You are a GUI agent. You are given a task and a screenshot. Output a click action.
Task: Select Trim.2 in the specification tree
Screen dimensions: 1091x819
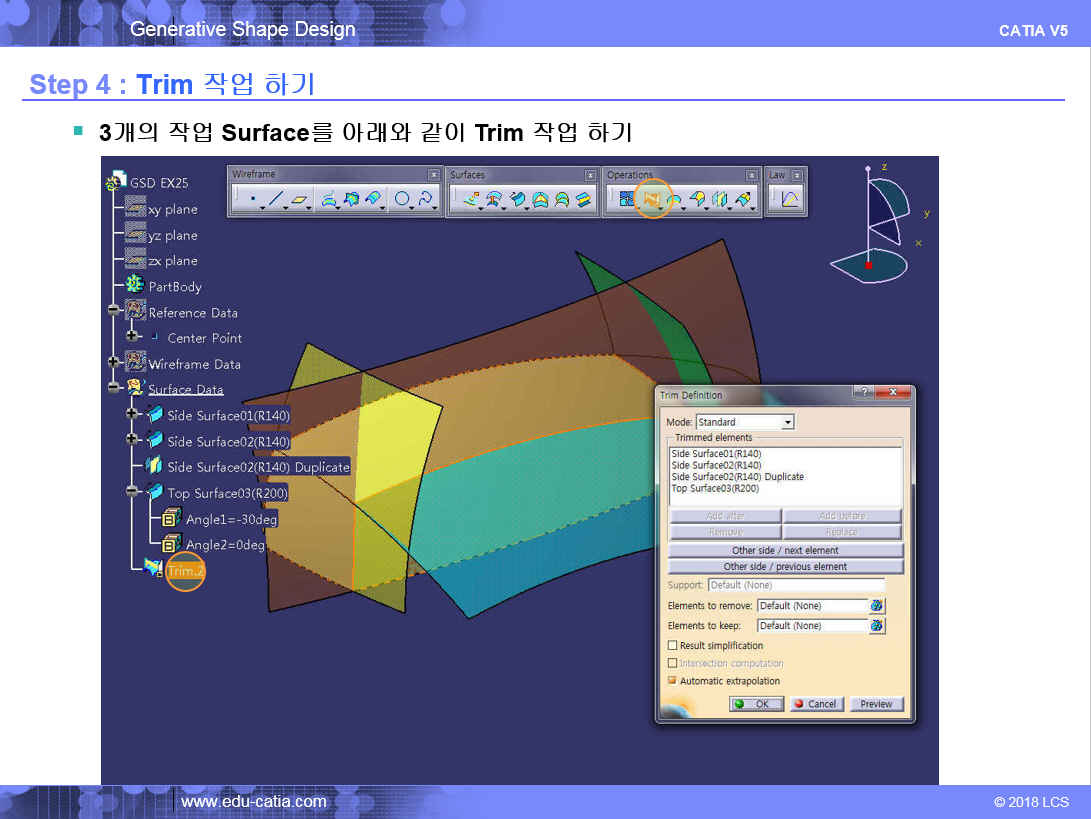tap(185, 571)
